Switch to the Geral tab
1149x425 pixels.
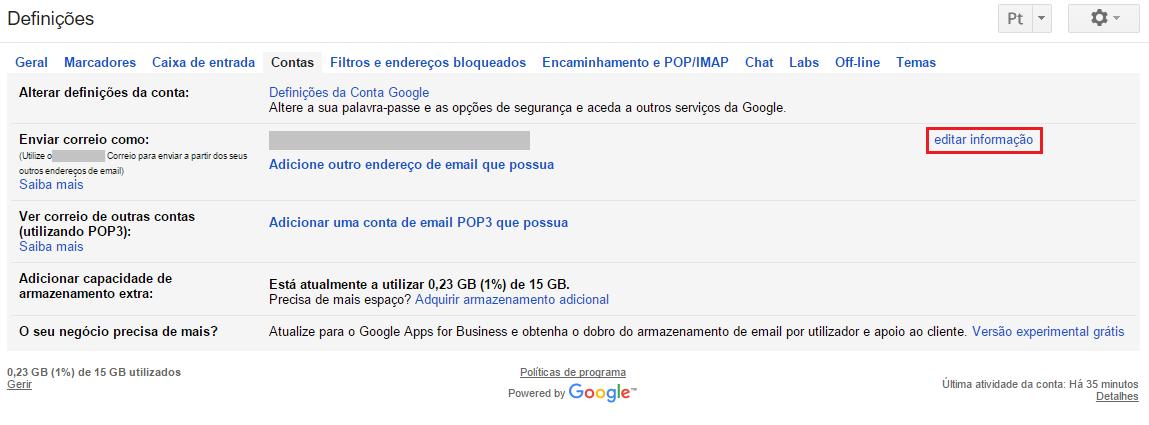[31, 62]
